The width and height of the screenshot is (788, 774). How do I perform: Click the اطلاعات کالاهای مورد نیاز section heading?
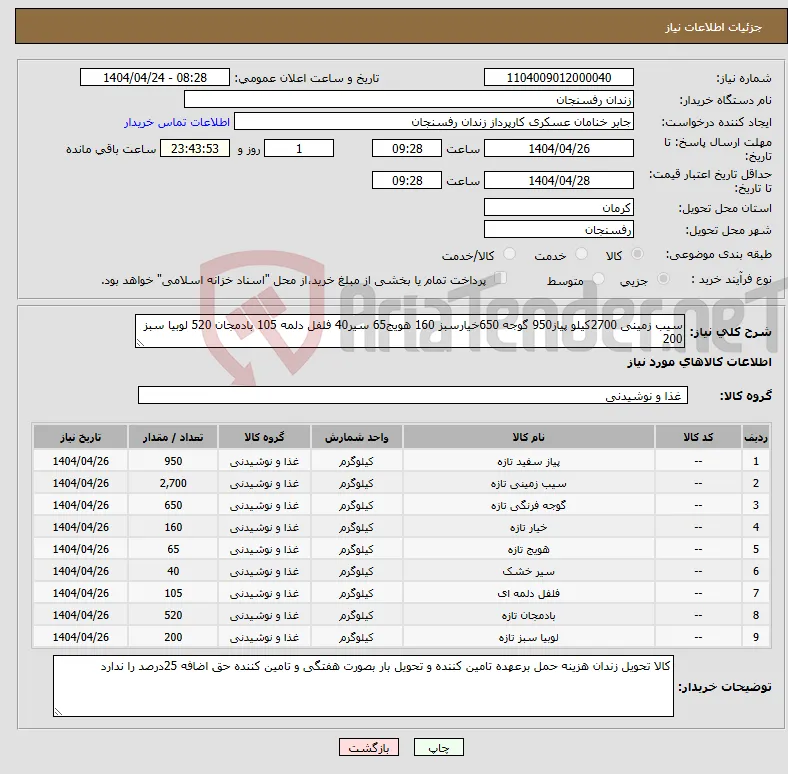[x=699, y=362]
